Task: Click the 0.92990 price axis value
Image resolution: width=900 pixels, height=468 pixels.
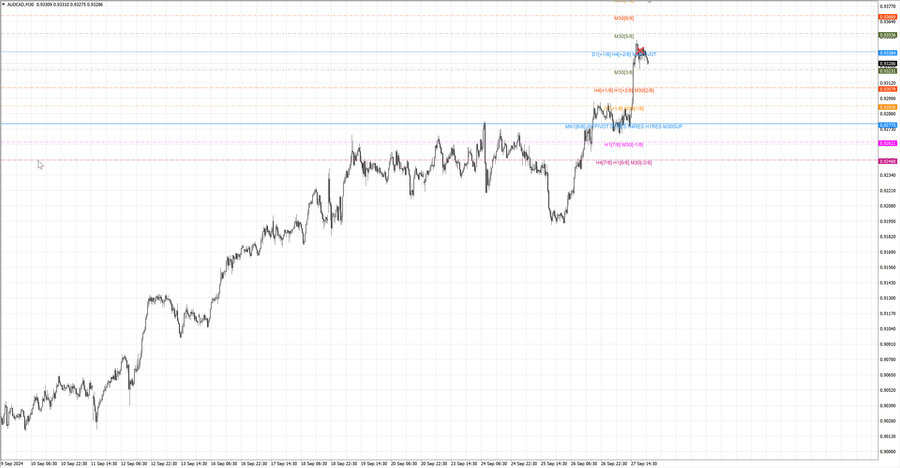Action: 888,98
